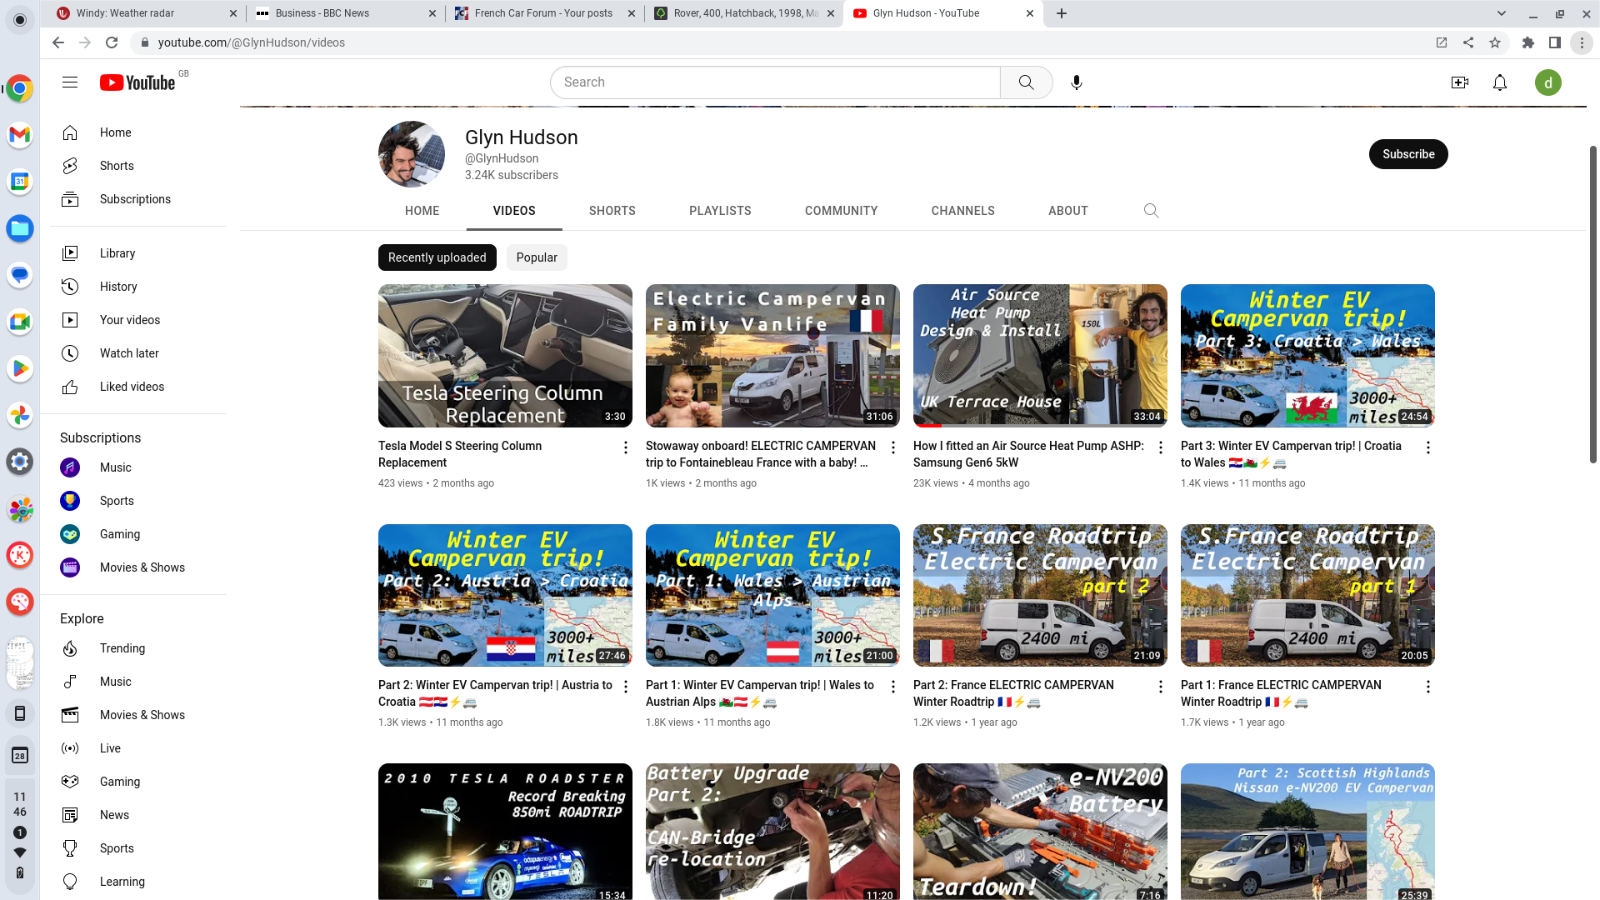1600x900 pixels.
Task: Switch to the Business - BBC News browser tab
Action: pos(345,13)
